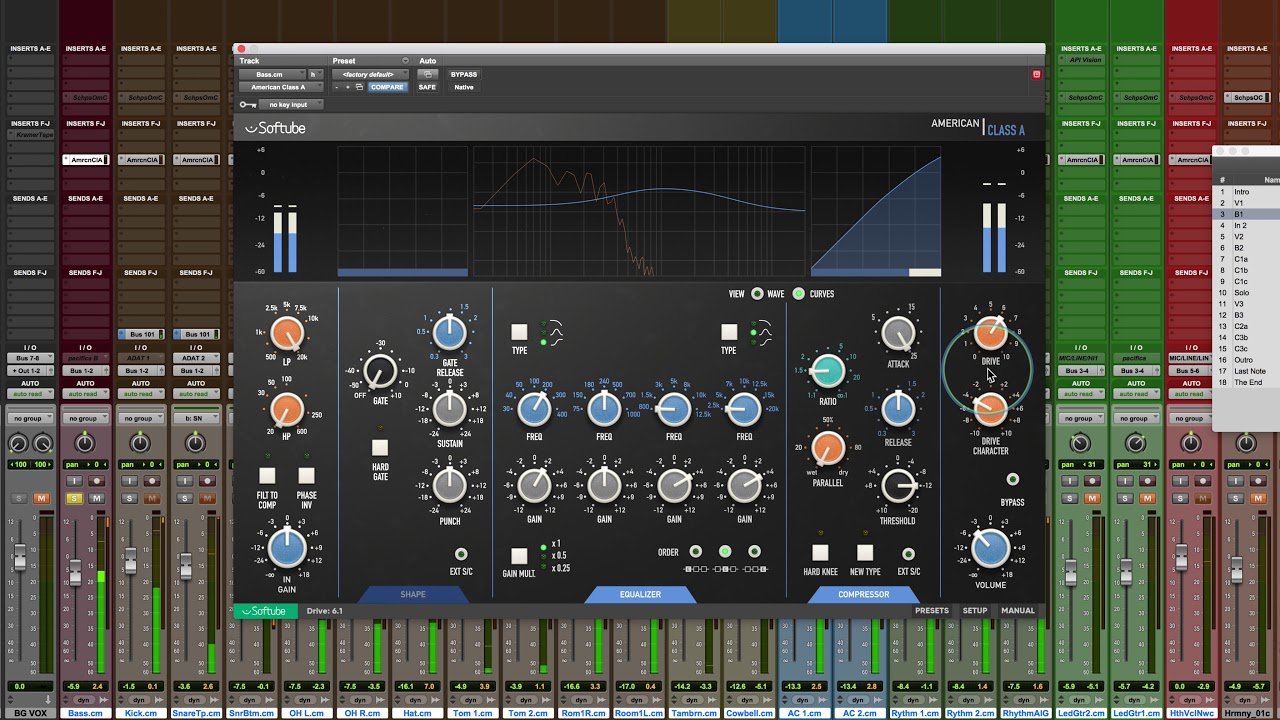Open the COMPRESSOR section tab
The height and width of the screenshot is (720, 1280).
863,594
